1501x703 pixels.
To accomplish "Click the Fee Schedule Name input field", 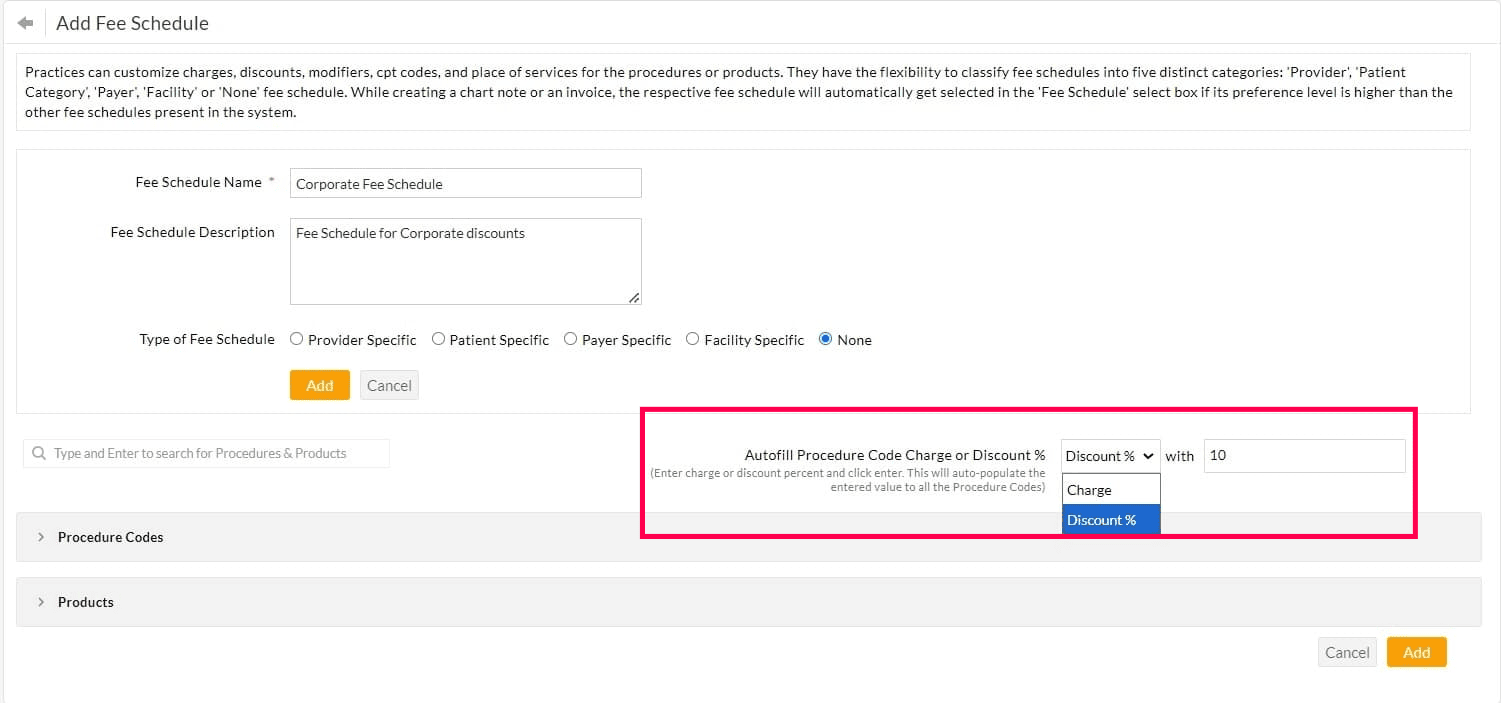I will coord(465,182).
